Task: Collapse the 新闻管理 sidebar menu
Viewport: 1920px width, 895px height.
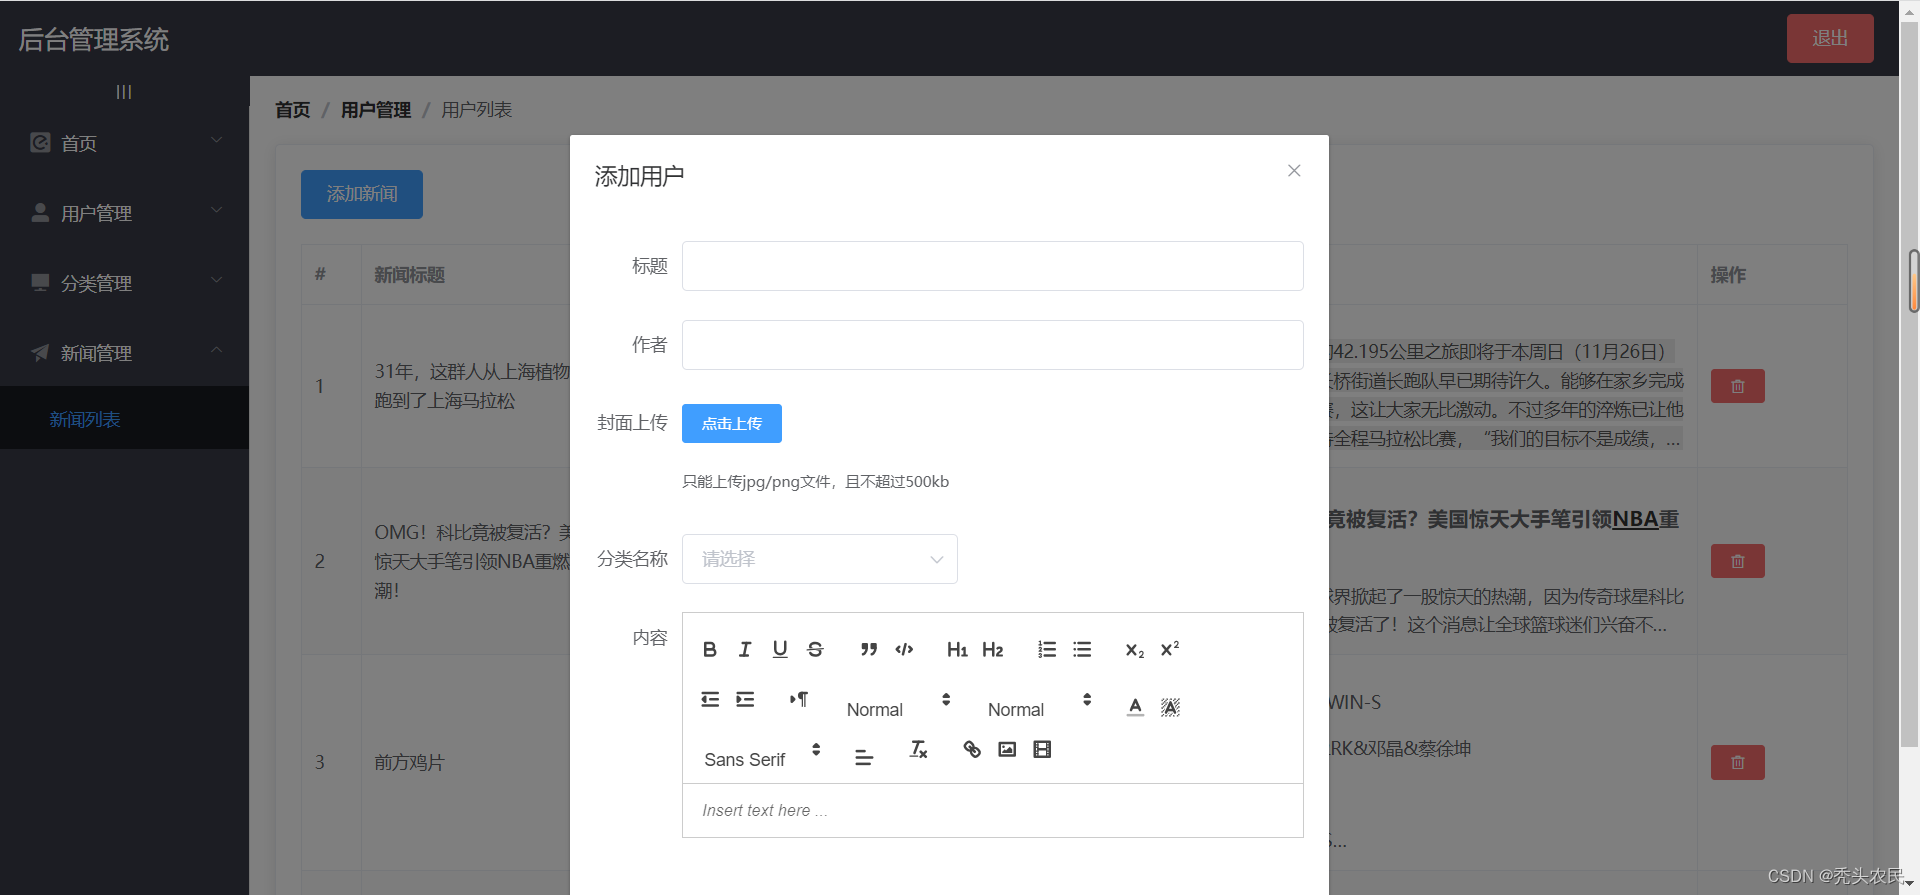Action: click(125, 353)
